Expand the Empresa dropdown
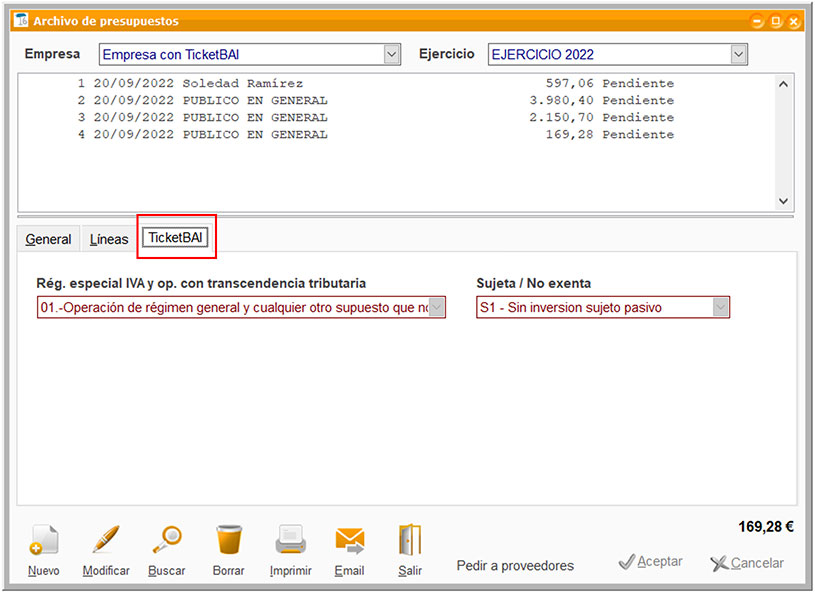This screenshot has height=594, width=815. pos(392,55)
